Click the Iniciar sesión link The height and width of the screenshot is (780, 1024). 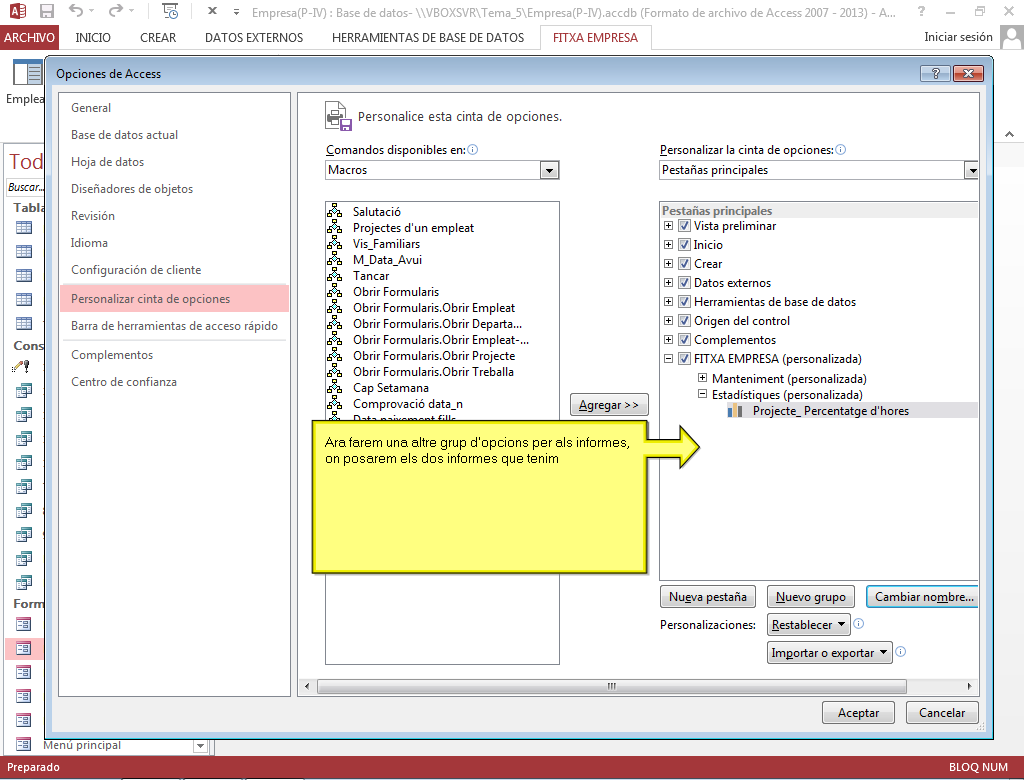pos(958,37)
